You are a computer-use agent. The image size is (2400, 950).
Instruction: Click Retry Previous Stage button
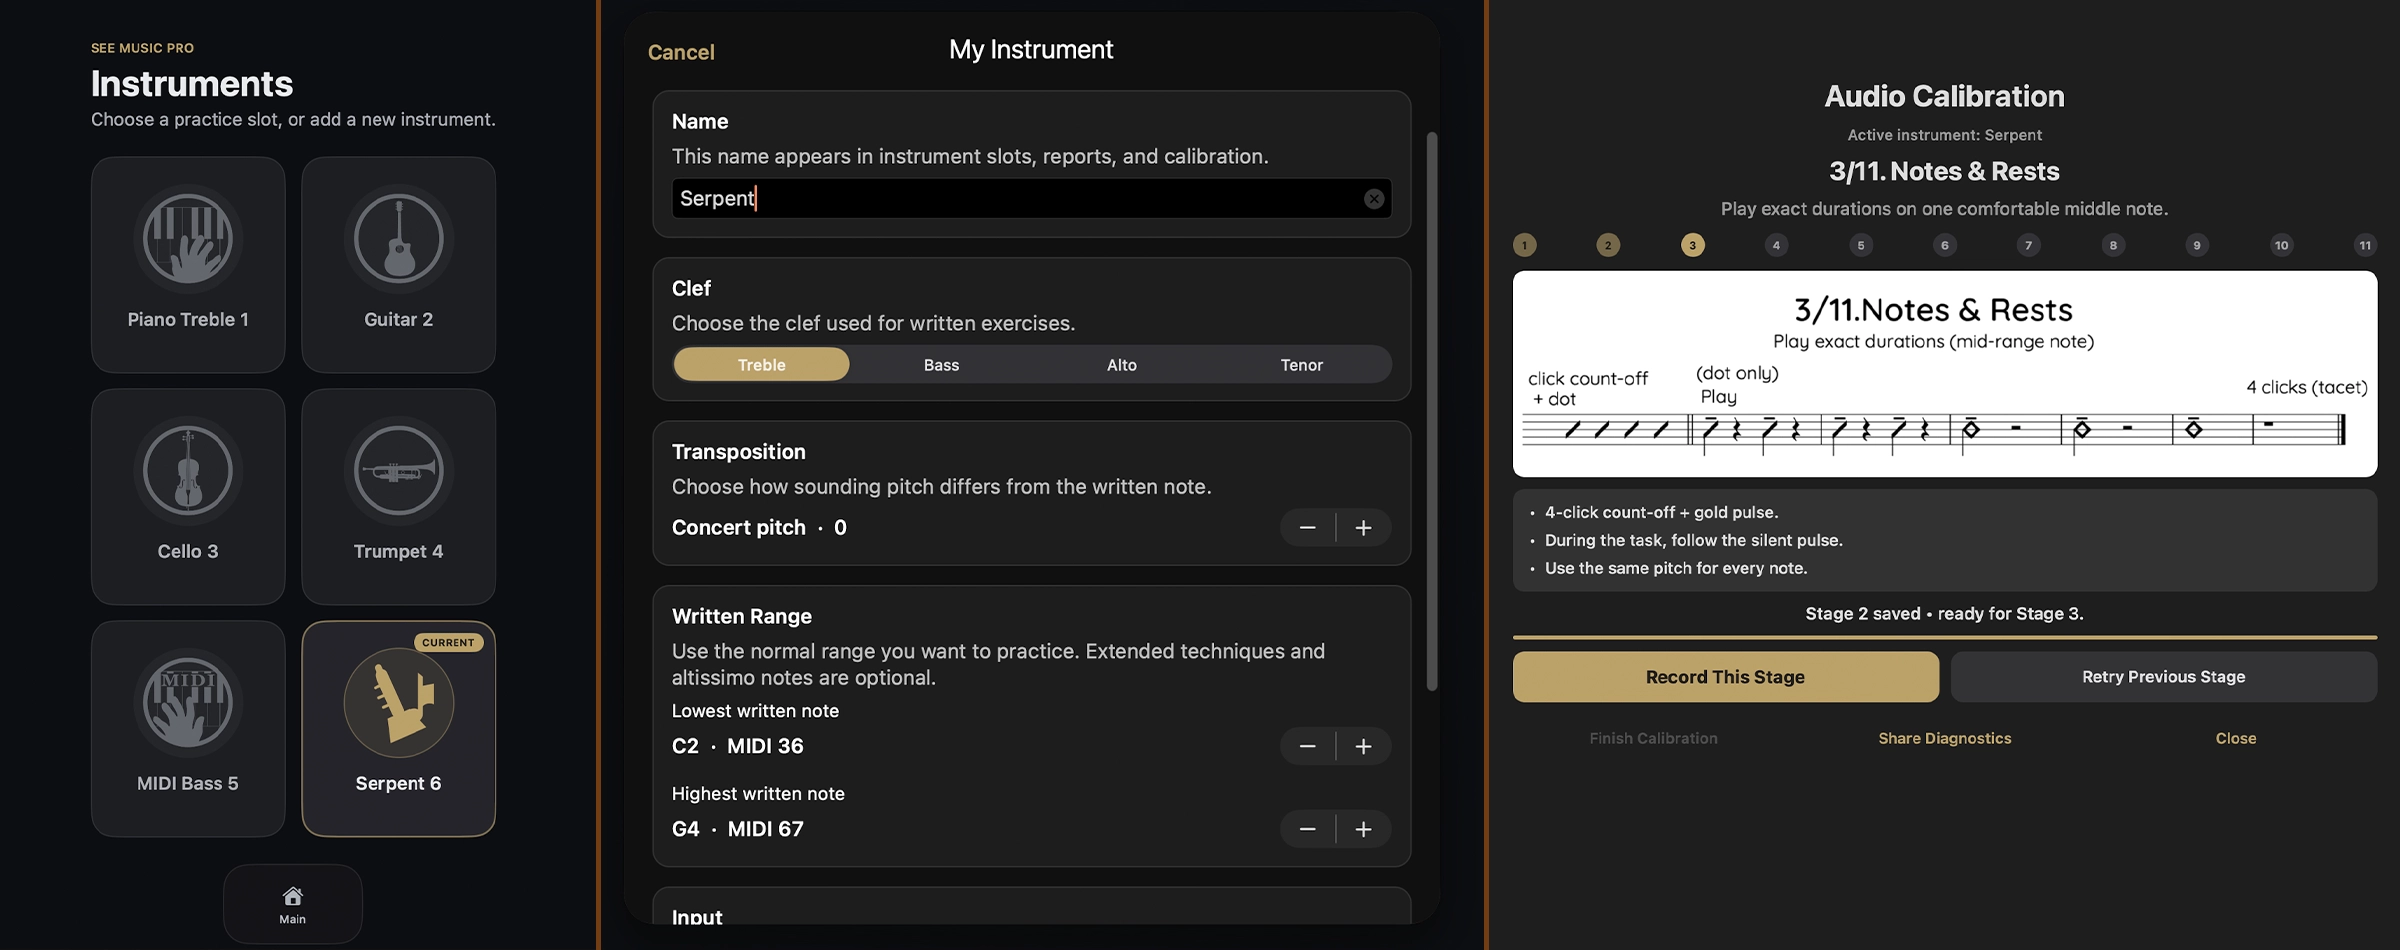[x=2163, y=677]
